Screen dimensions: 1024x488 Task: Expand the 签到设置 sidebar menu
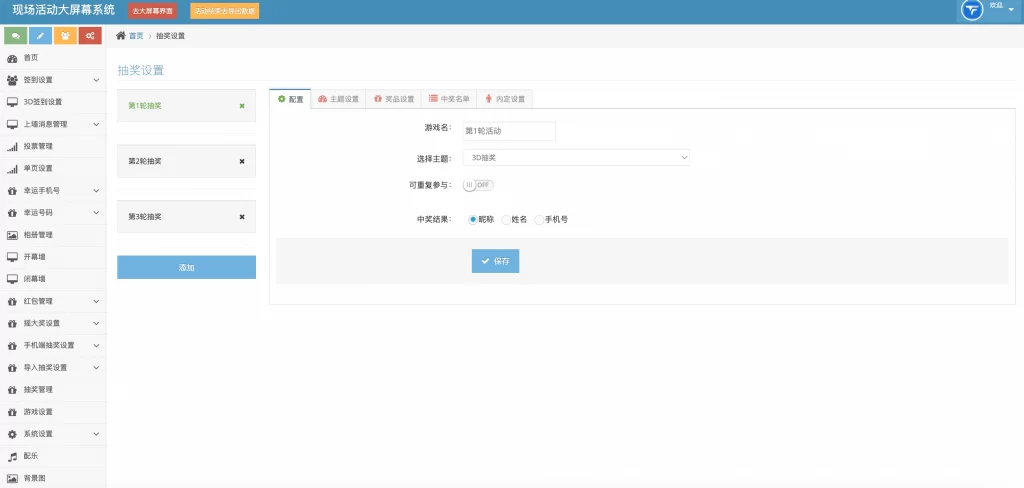52,80
